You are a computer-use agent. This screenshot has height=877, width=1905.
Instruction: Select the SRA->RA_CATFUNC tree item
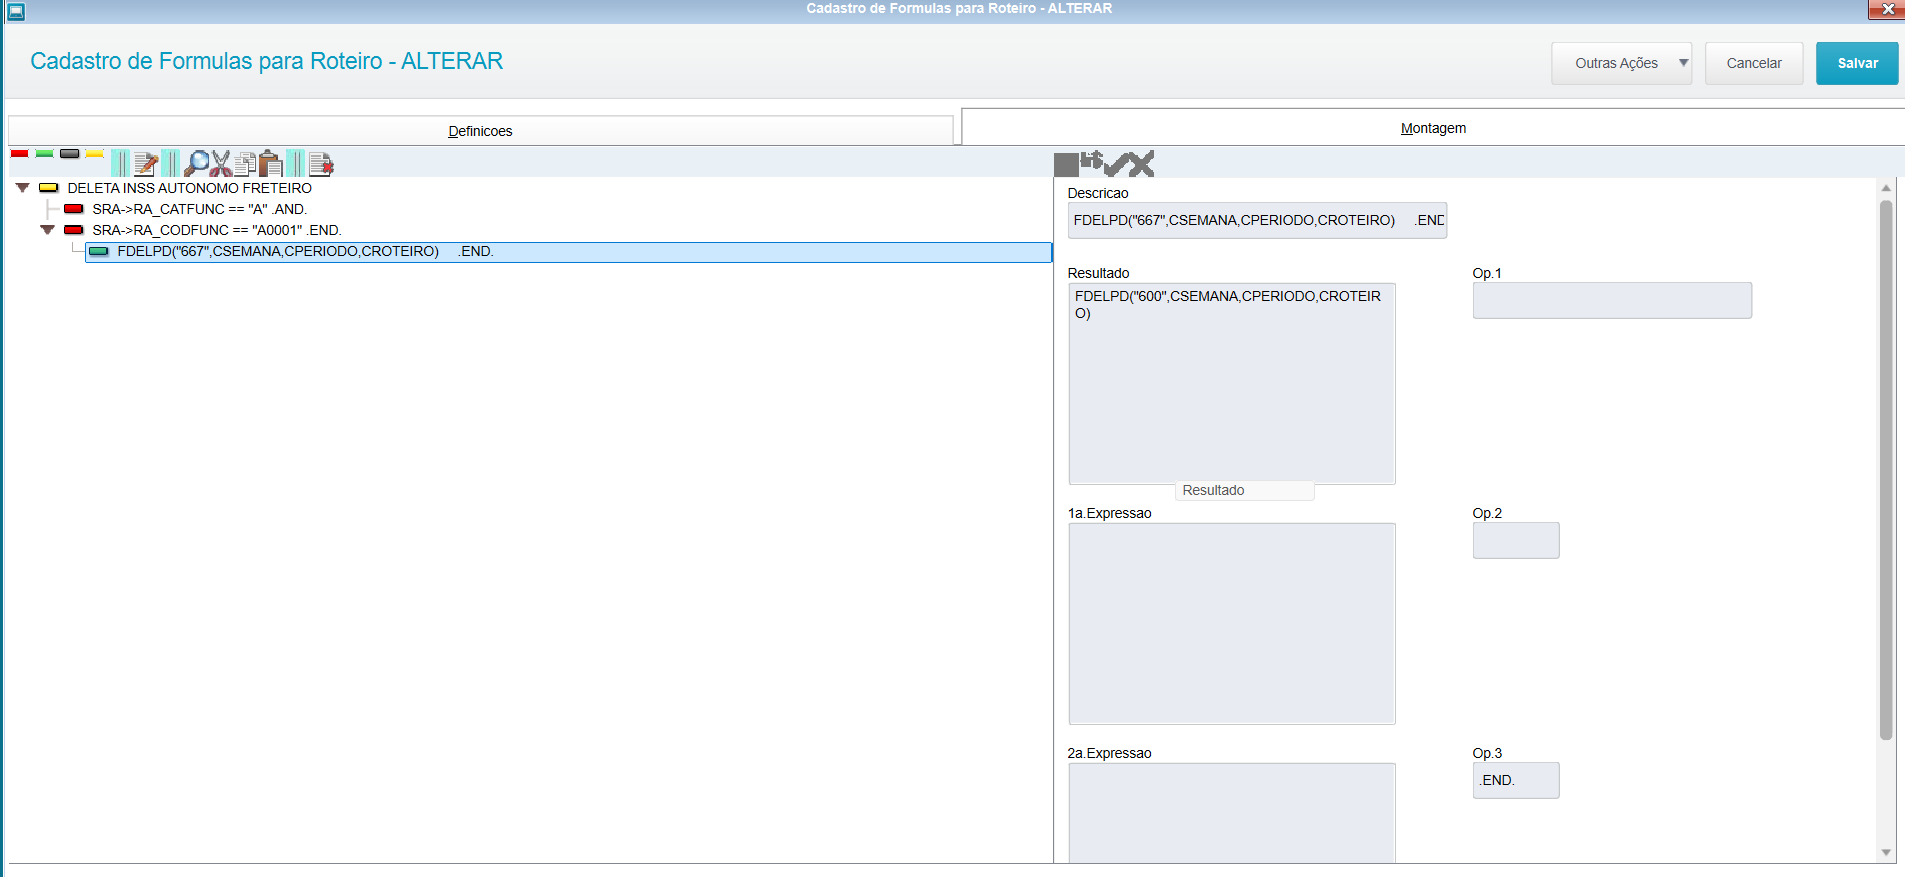tap(199, 209)
